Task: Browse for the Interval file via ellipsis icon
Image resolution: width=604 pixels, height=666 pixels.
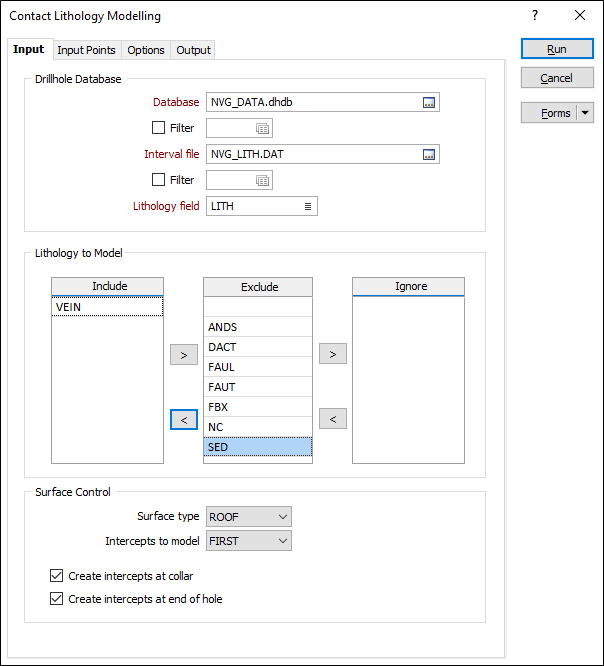Action: [x=429, y=154]
